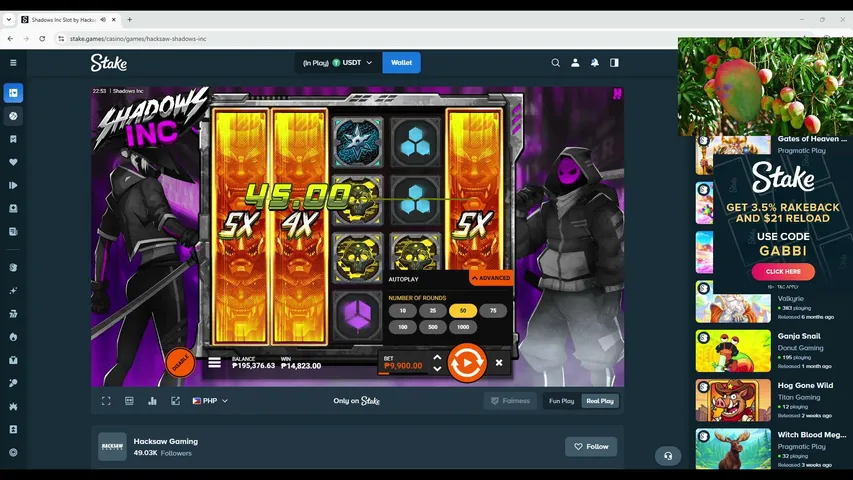Select 75 autoplay rounds

click(x=493, y=311)
